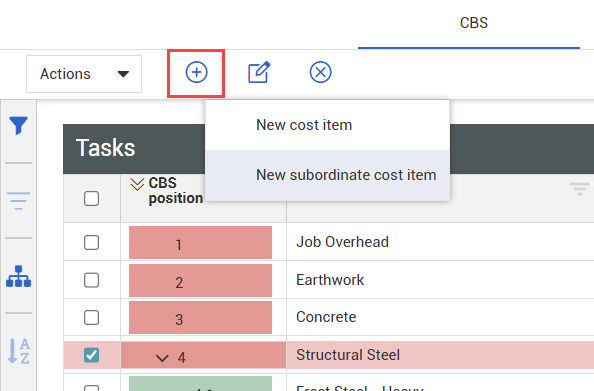
Task: Collapse CBS position 4 with its chevron
Action: [162, 358]
